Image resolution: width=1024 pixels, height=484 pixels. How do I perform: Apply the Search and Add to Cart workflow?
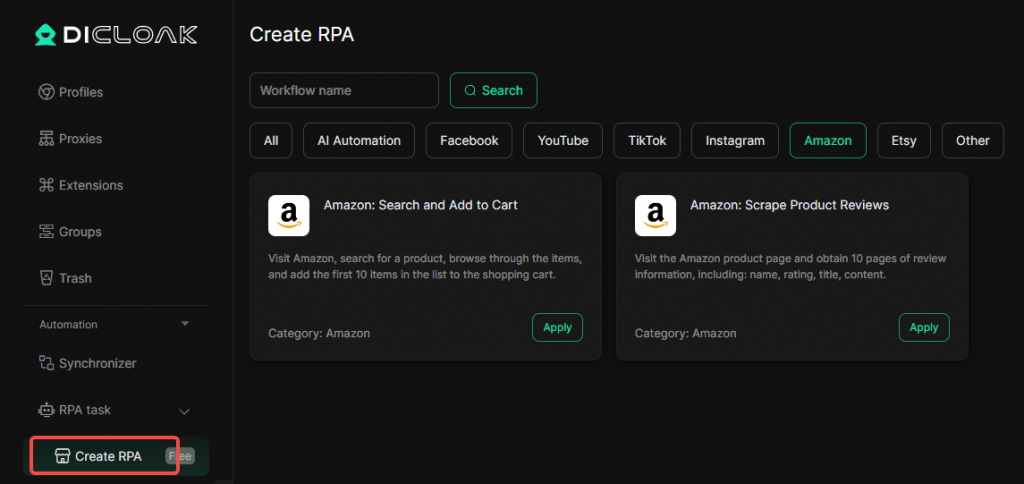click(x=557, y=327)
